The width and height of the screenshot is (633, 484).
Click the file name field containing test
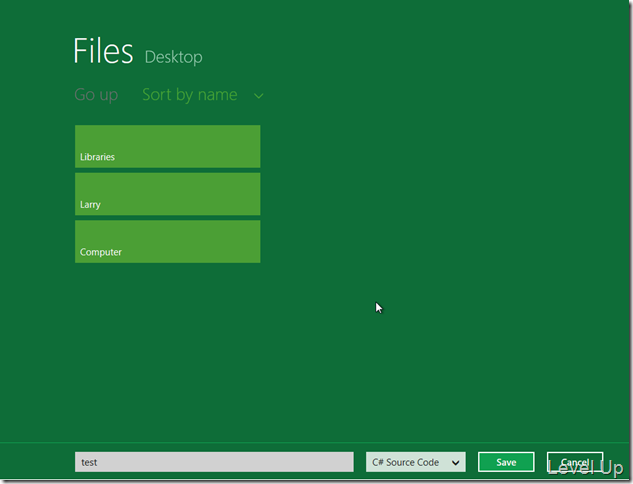214,462
